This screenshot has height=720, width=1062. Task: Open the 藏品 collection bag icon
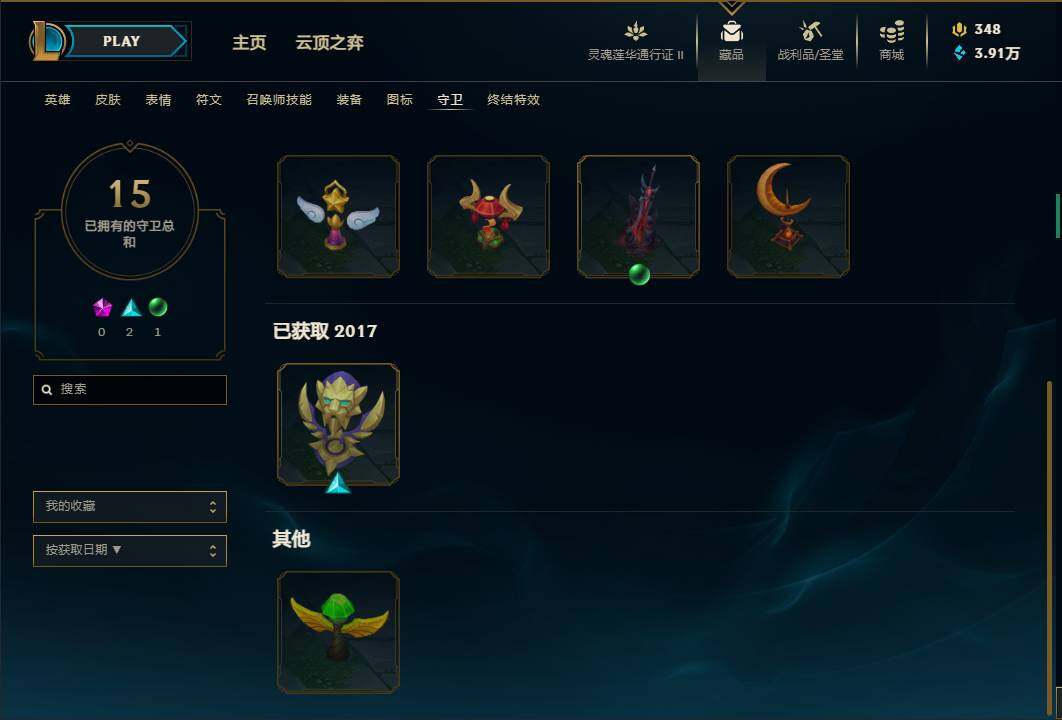731,32
